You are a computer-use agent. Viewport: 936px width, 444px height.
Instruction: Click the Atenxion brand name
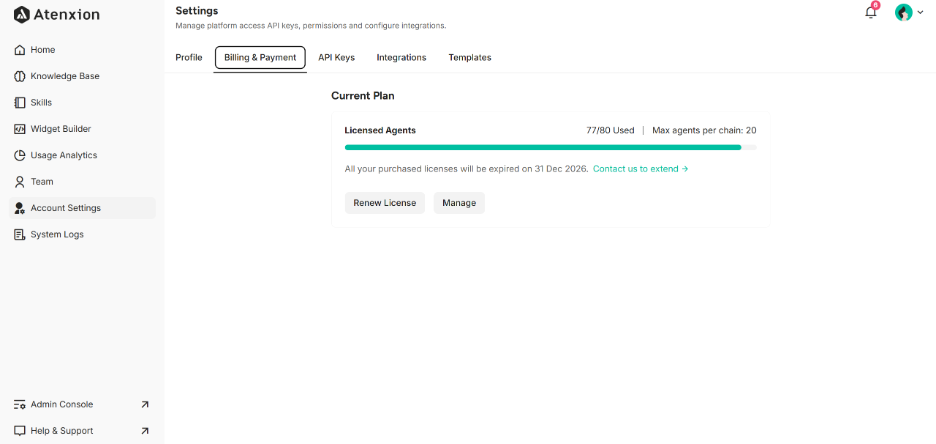coord(67,15)
